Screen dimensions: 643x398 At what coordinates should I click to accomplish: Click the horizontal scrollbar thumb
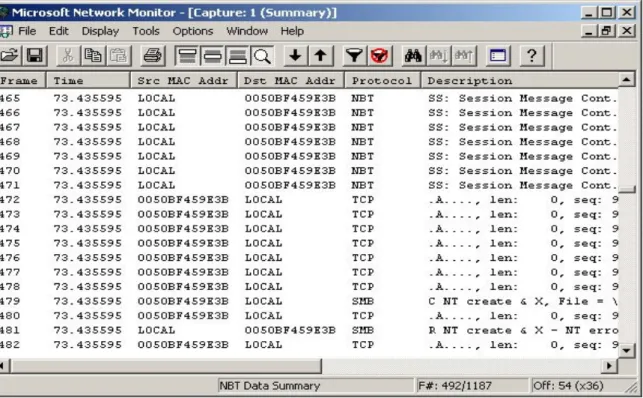166,365
